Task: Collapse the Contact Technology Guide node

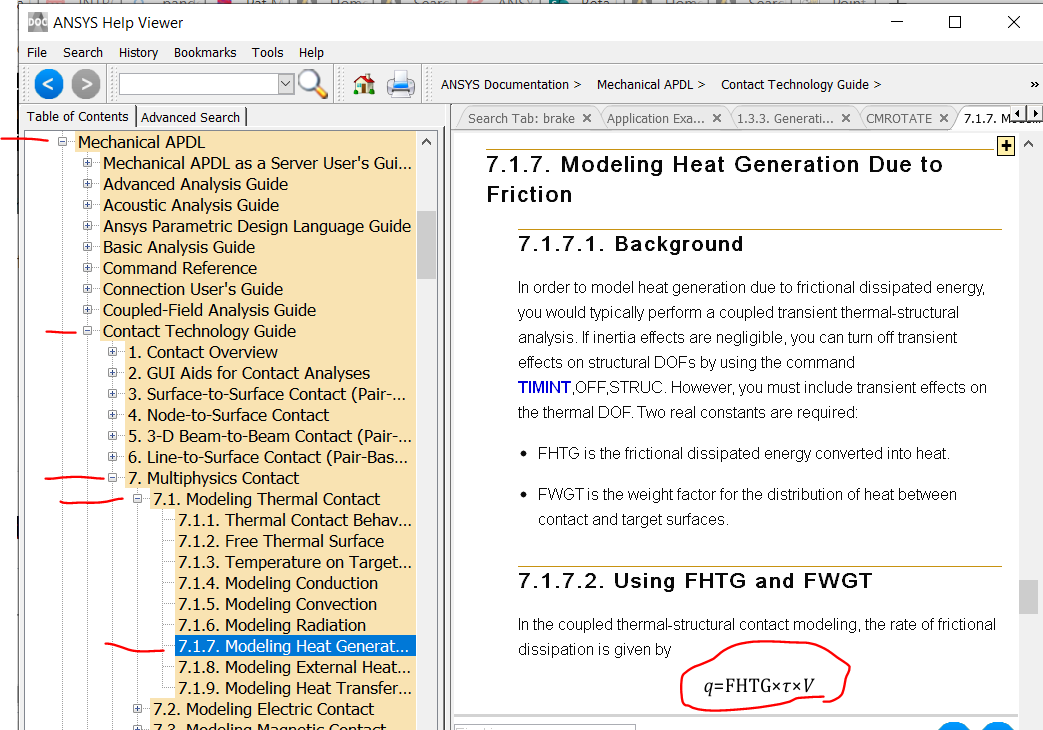Action: 88,331
